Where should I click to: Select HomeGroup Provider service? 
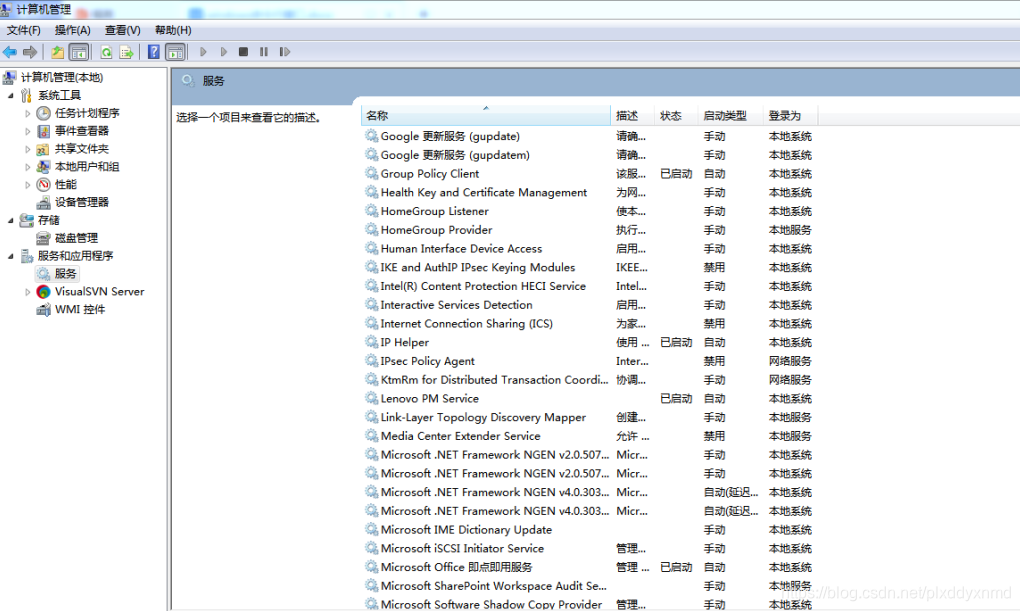coord(436,230)
